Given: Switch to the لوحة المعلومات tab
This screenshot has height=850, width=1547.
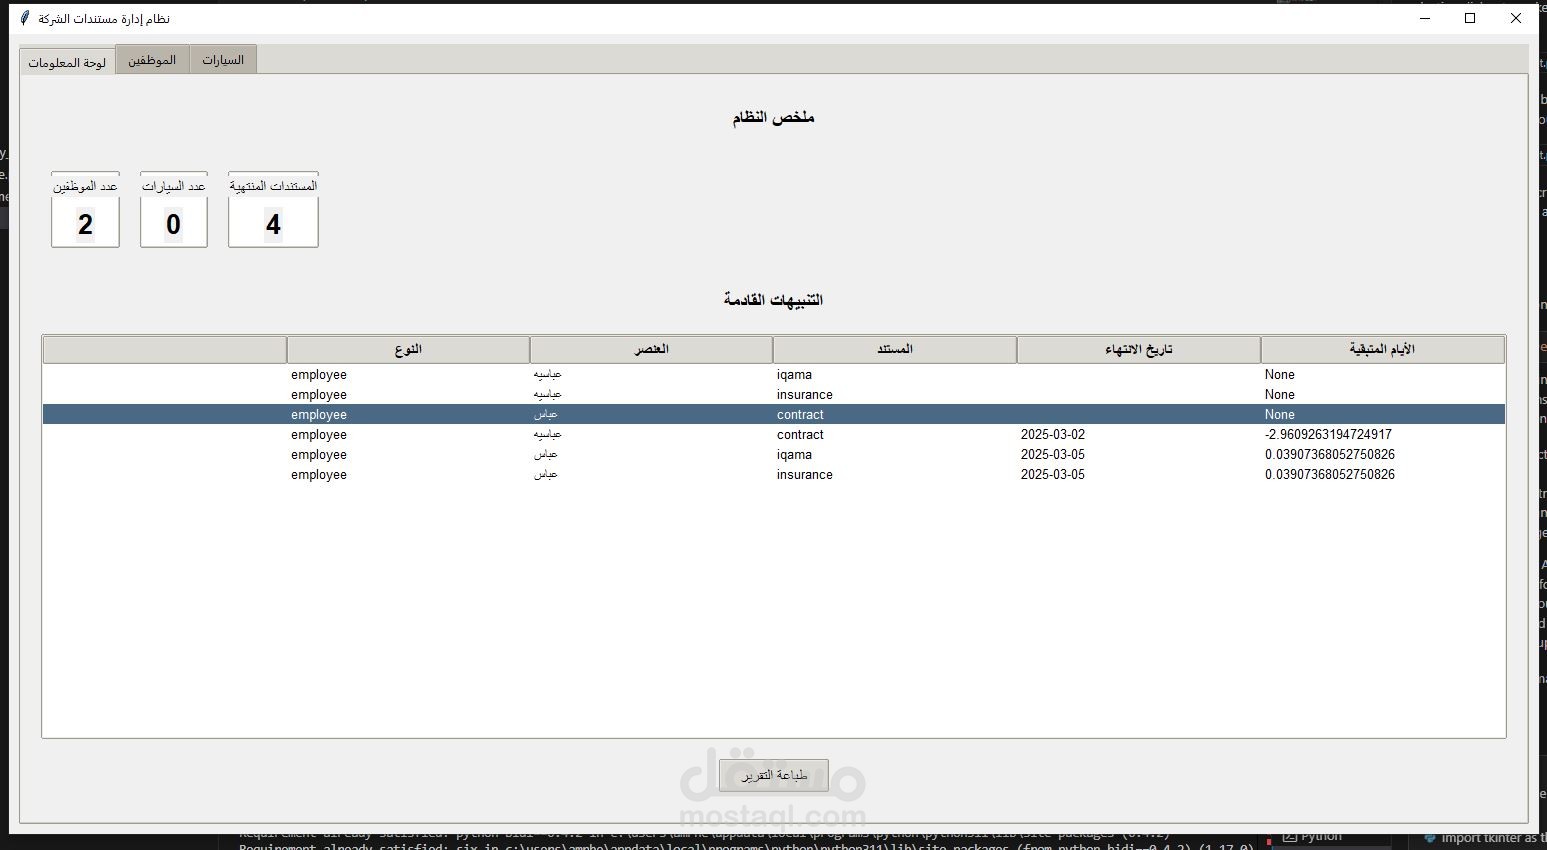Looking at the screenshot, I should (67, 61).
